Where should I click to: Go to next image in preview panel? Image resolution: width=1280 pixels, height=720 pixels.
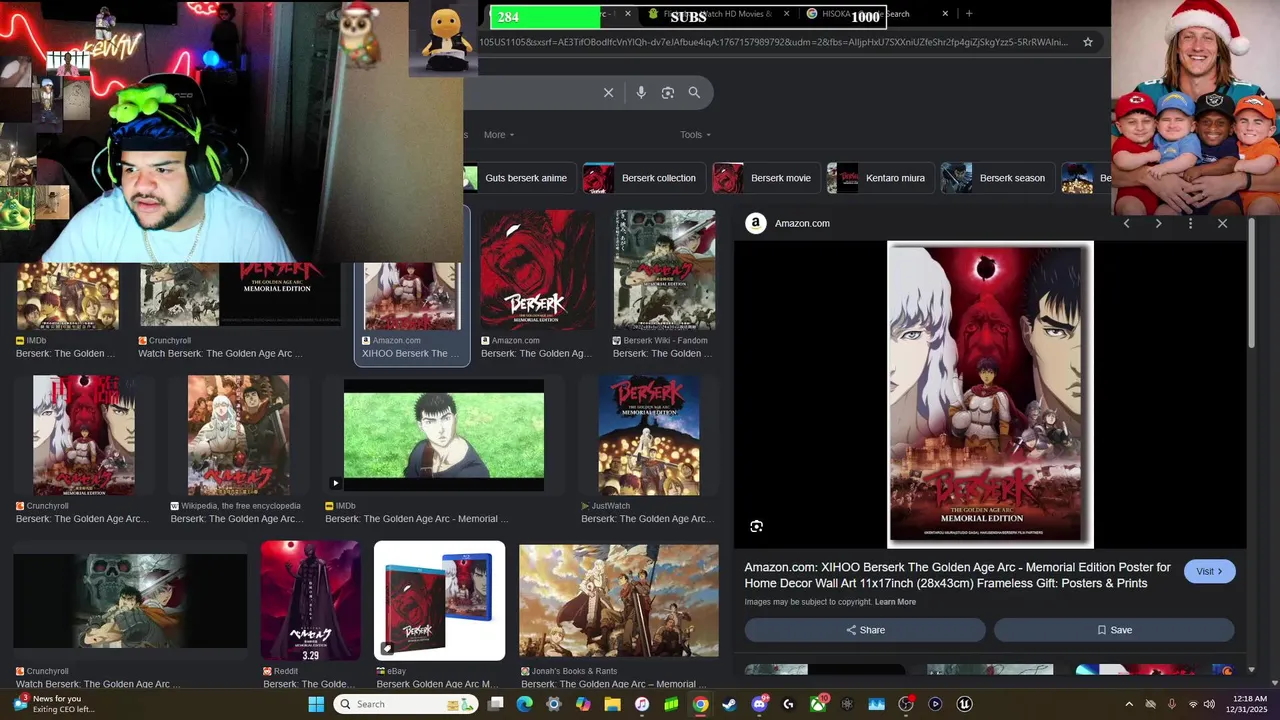coord(1159,223)
